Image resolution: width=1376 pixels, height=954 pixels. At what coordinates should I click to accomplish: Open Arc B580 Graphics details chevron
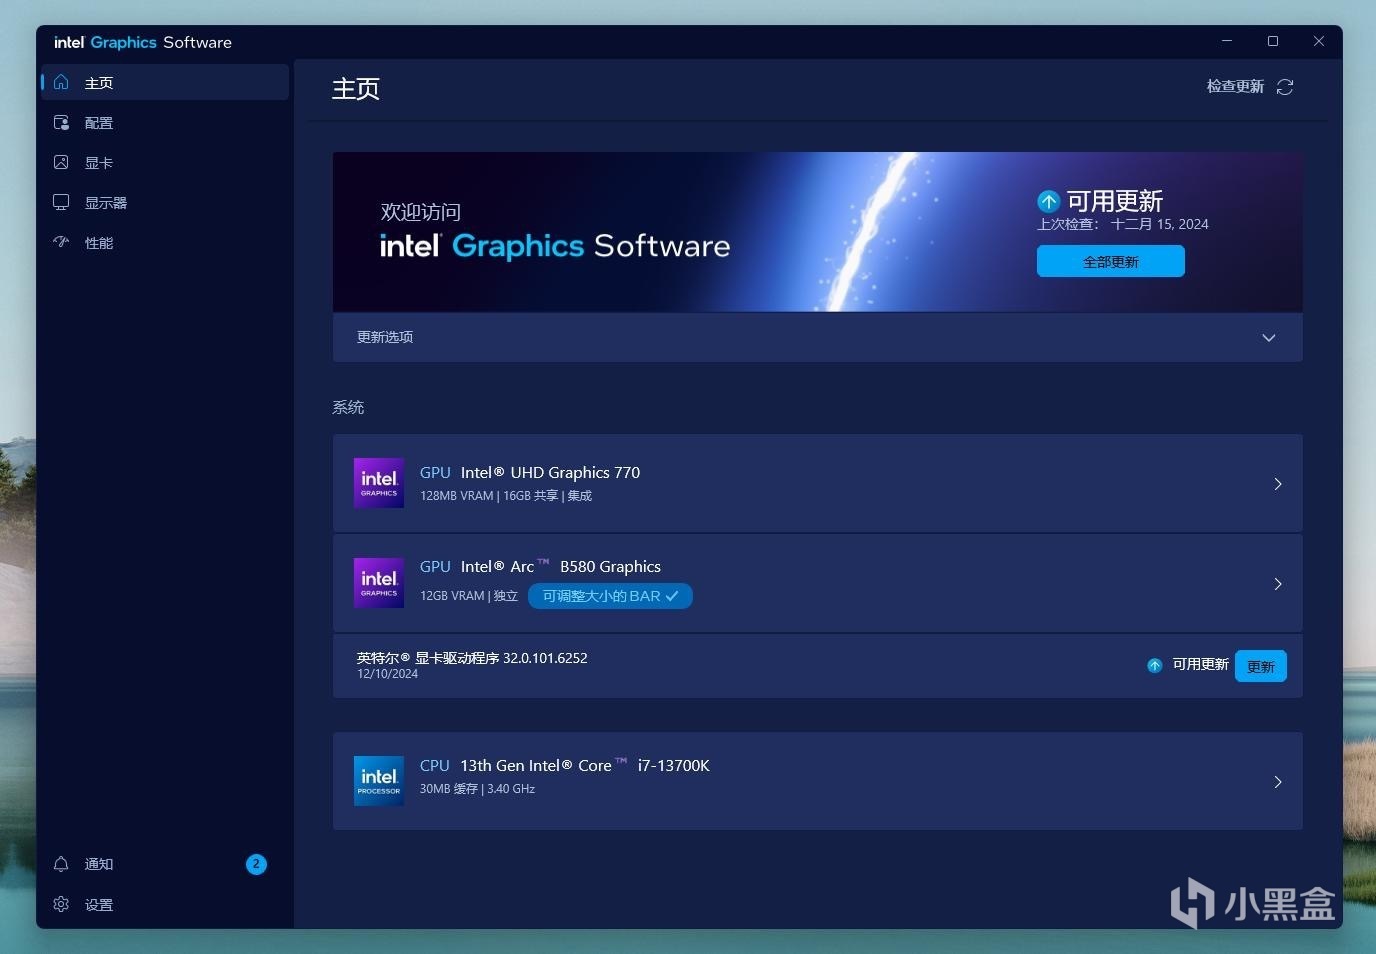pyautogui.click(x=1278, y=584)
